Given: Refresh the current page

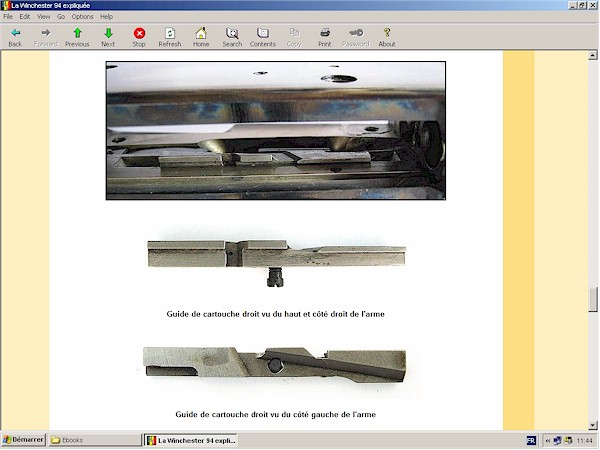Looking at the screenshot, I should point(170,33).
